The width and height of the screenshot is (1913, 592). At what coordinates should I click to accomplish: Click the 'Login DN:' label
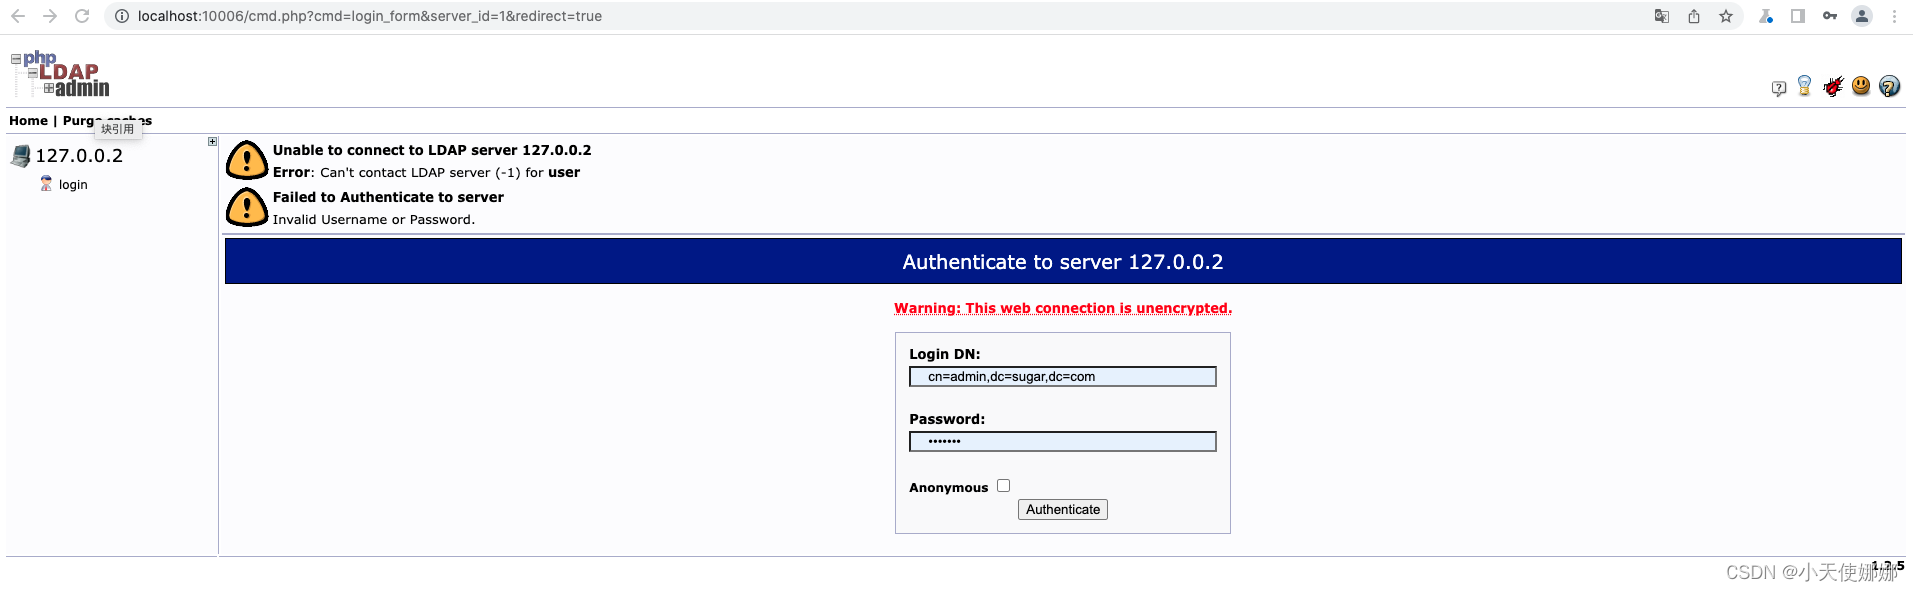(945, 354)
